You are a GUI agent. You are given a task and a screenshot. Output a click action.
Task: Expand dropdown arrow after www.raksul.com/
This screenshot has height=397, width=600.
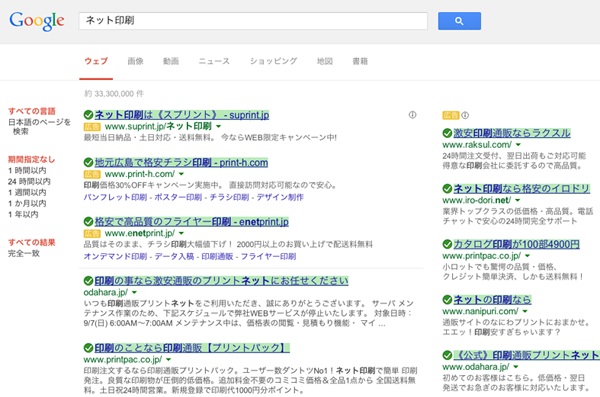click(x=518, y=145)
